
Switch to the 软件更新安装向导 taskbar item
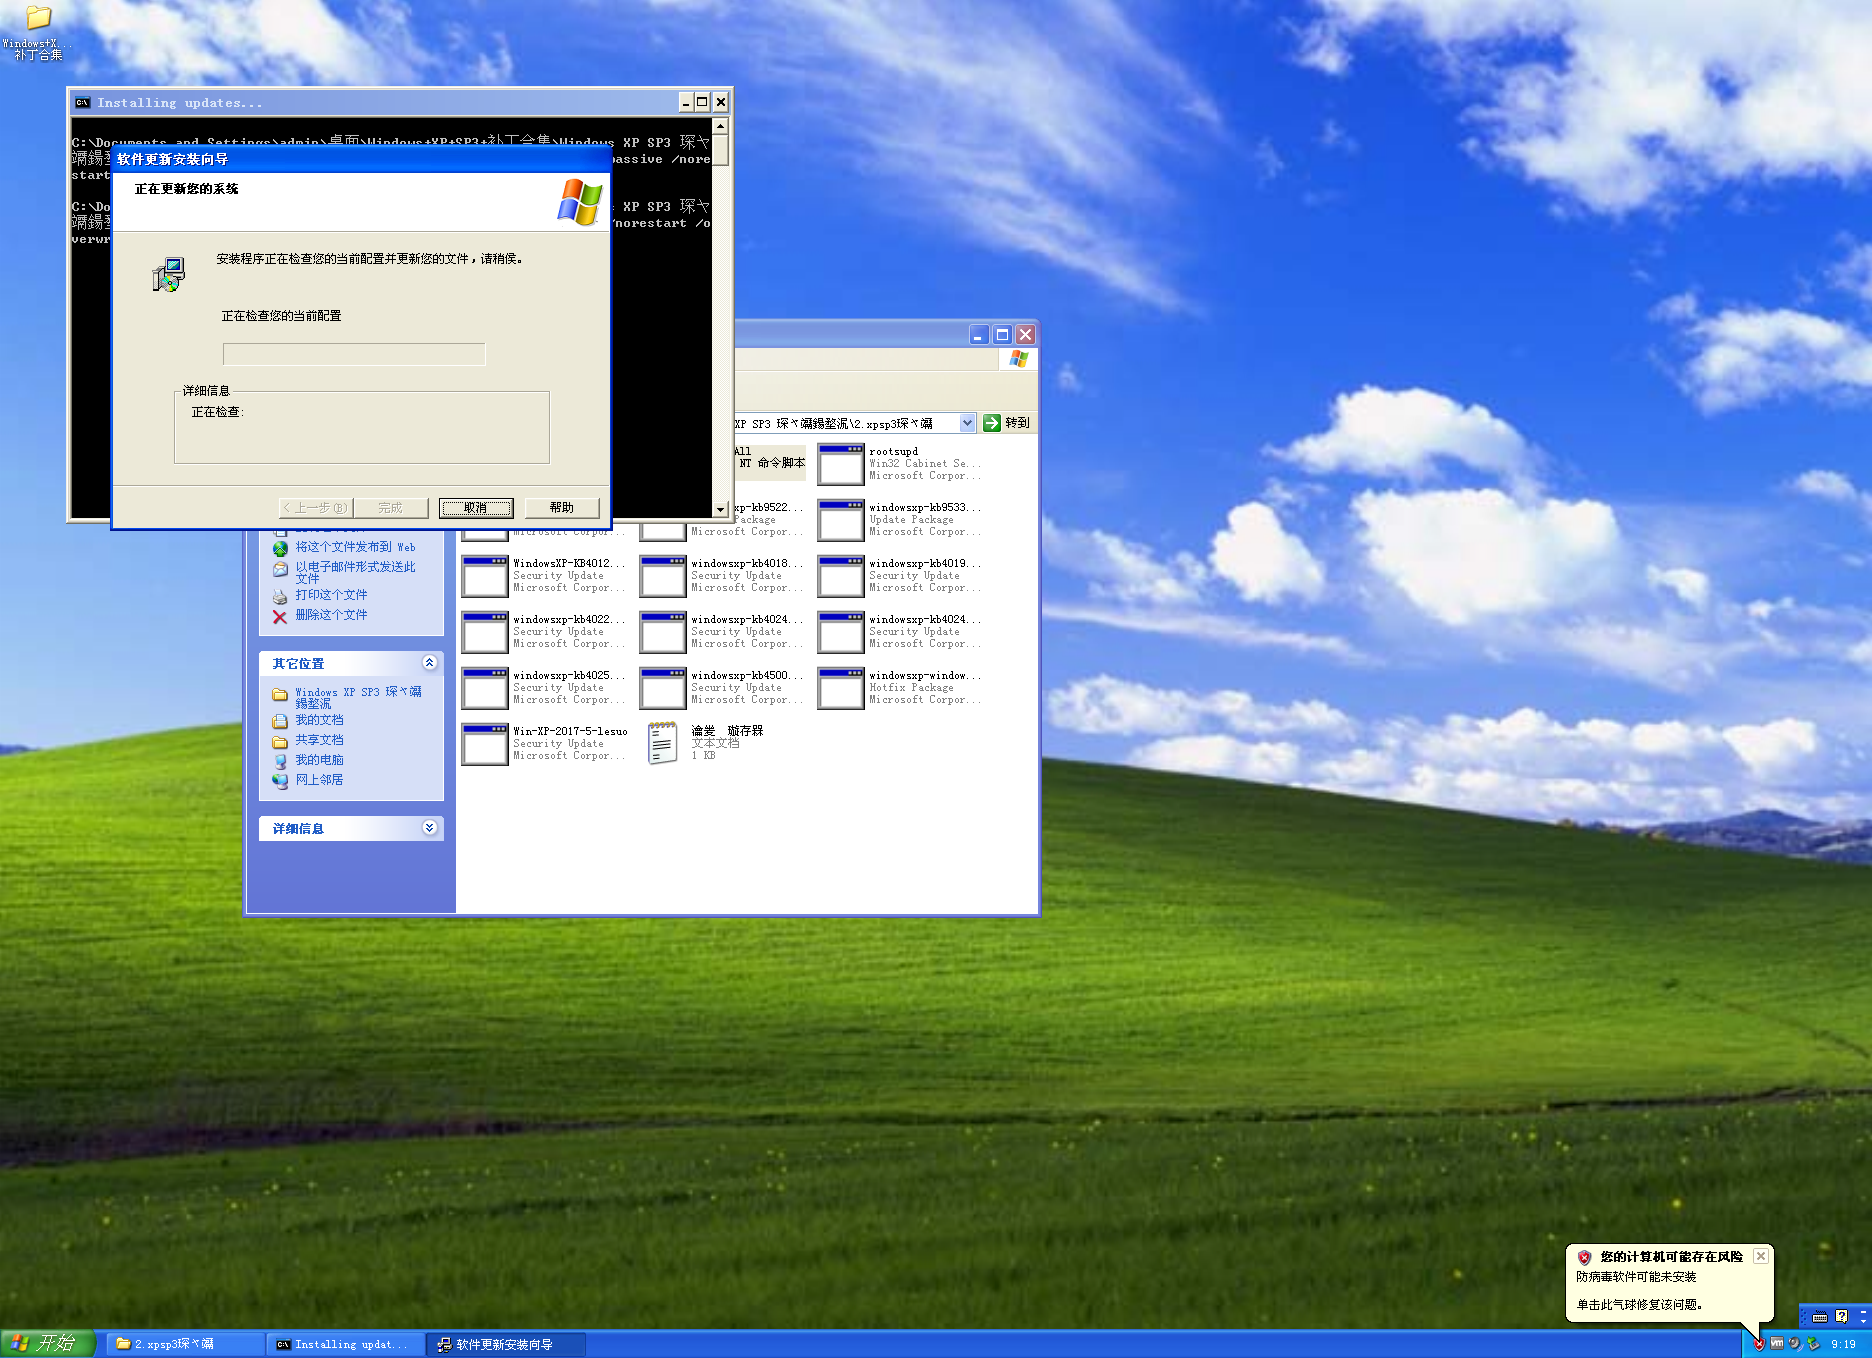tap(506, 1344)
